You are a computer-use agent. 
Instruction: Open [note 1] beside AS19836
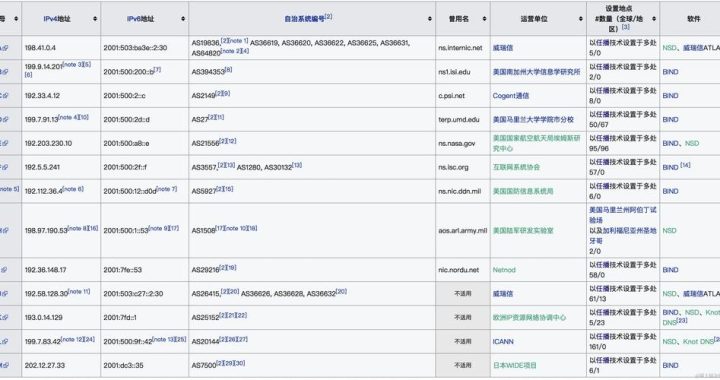click(x=238, y=40)
